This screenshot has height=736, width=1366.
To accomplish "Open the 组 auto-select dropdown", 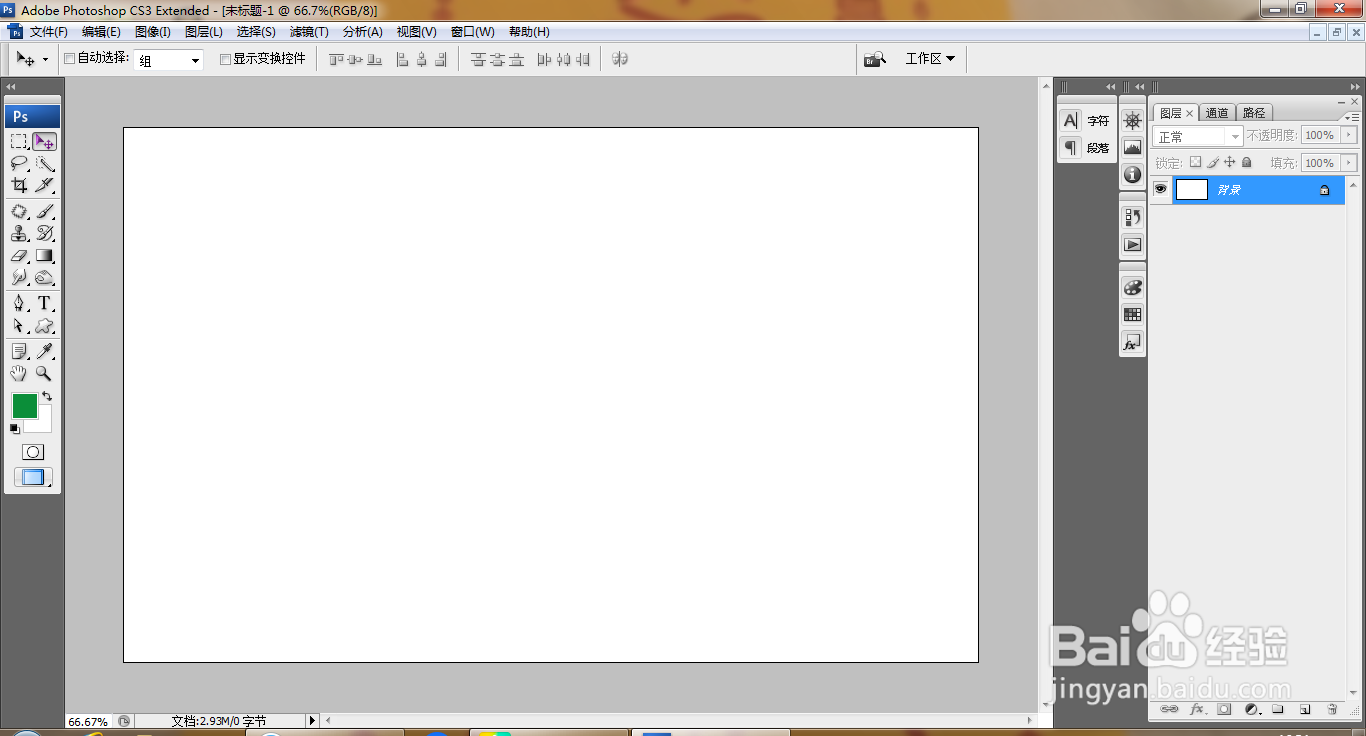I will 169,60.
